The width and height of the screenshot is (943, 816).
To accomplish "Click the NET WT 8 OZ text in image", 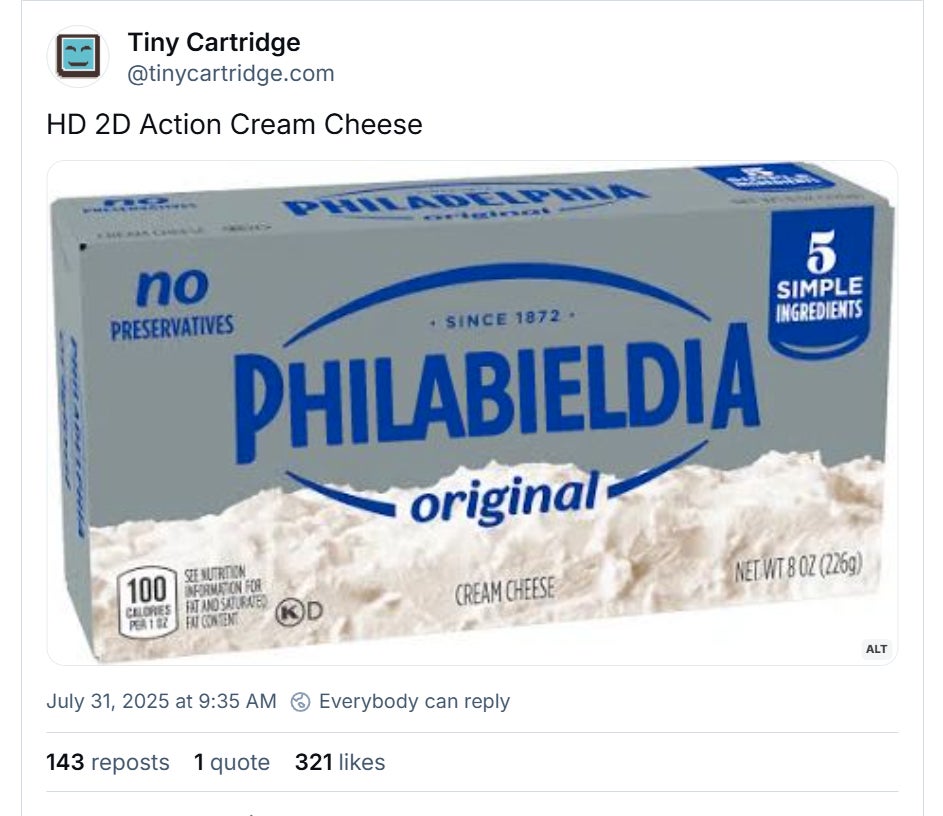I will pyautogui.click(x=796, y=571).
